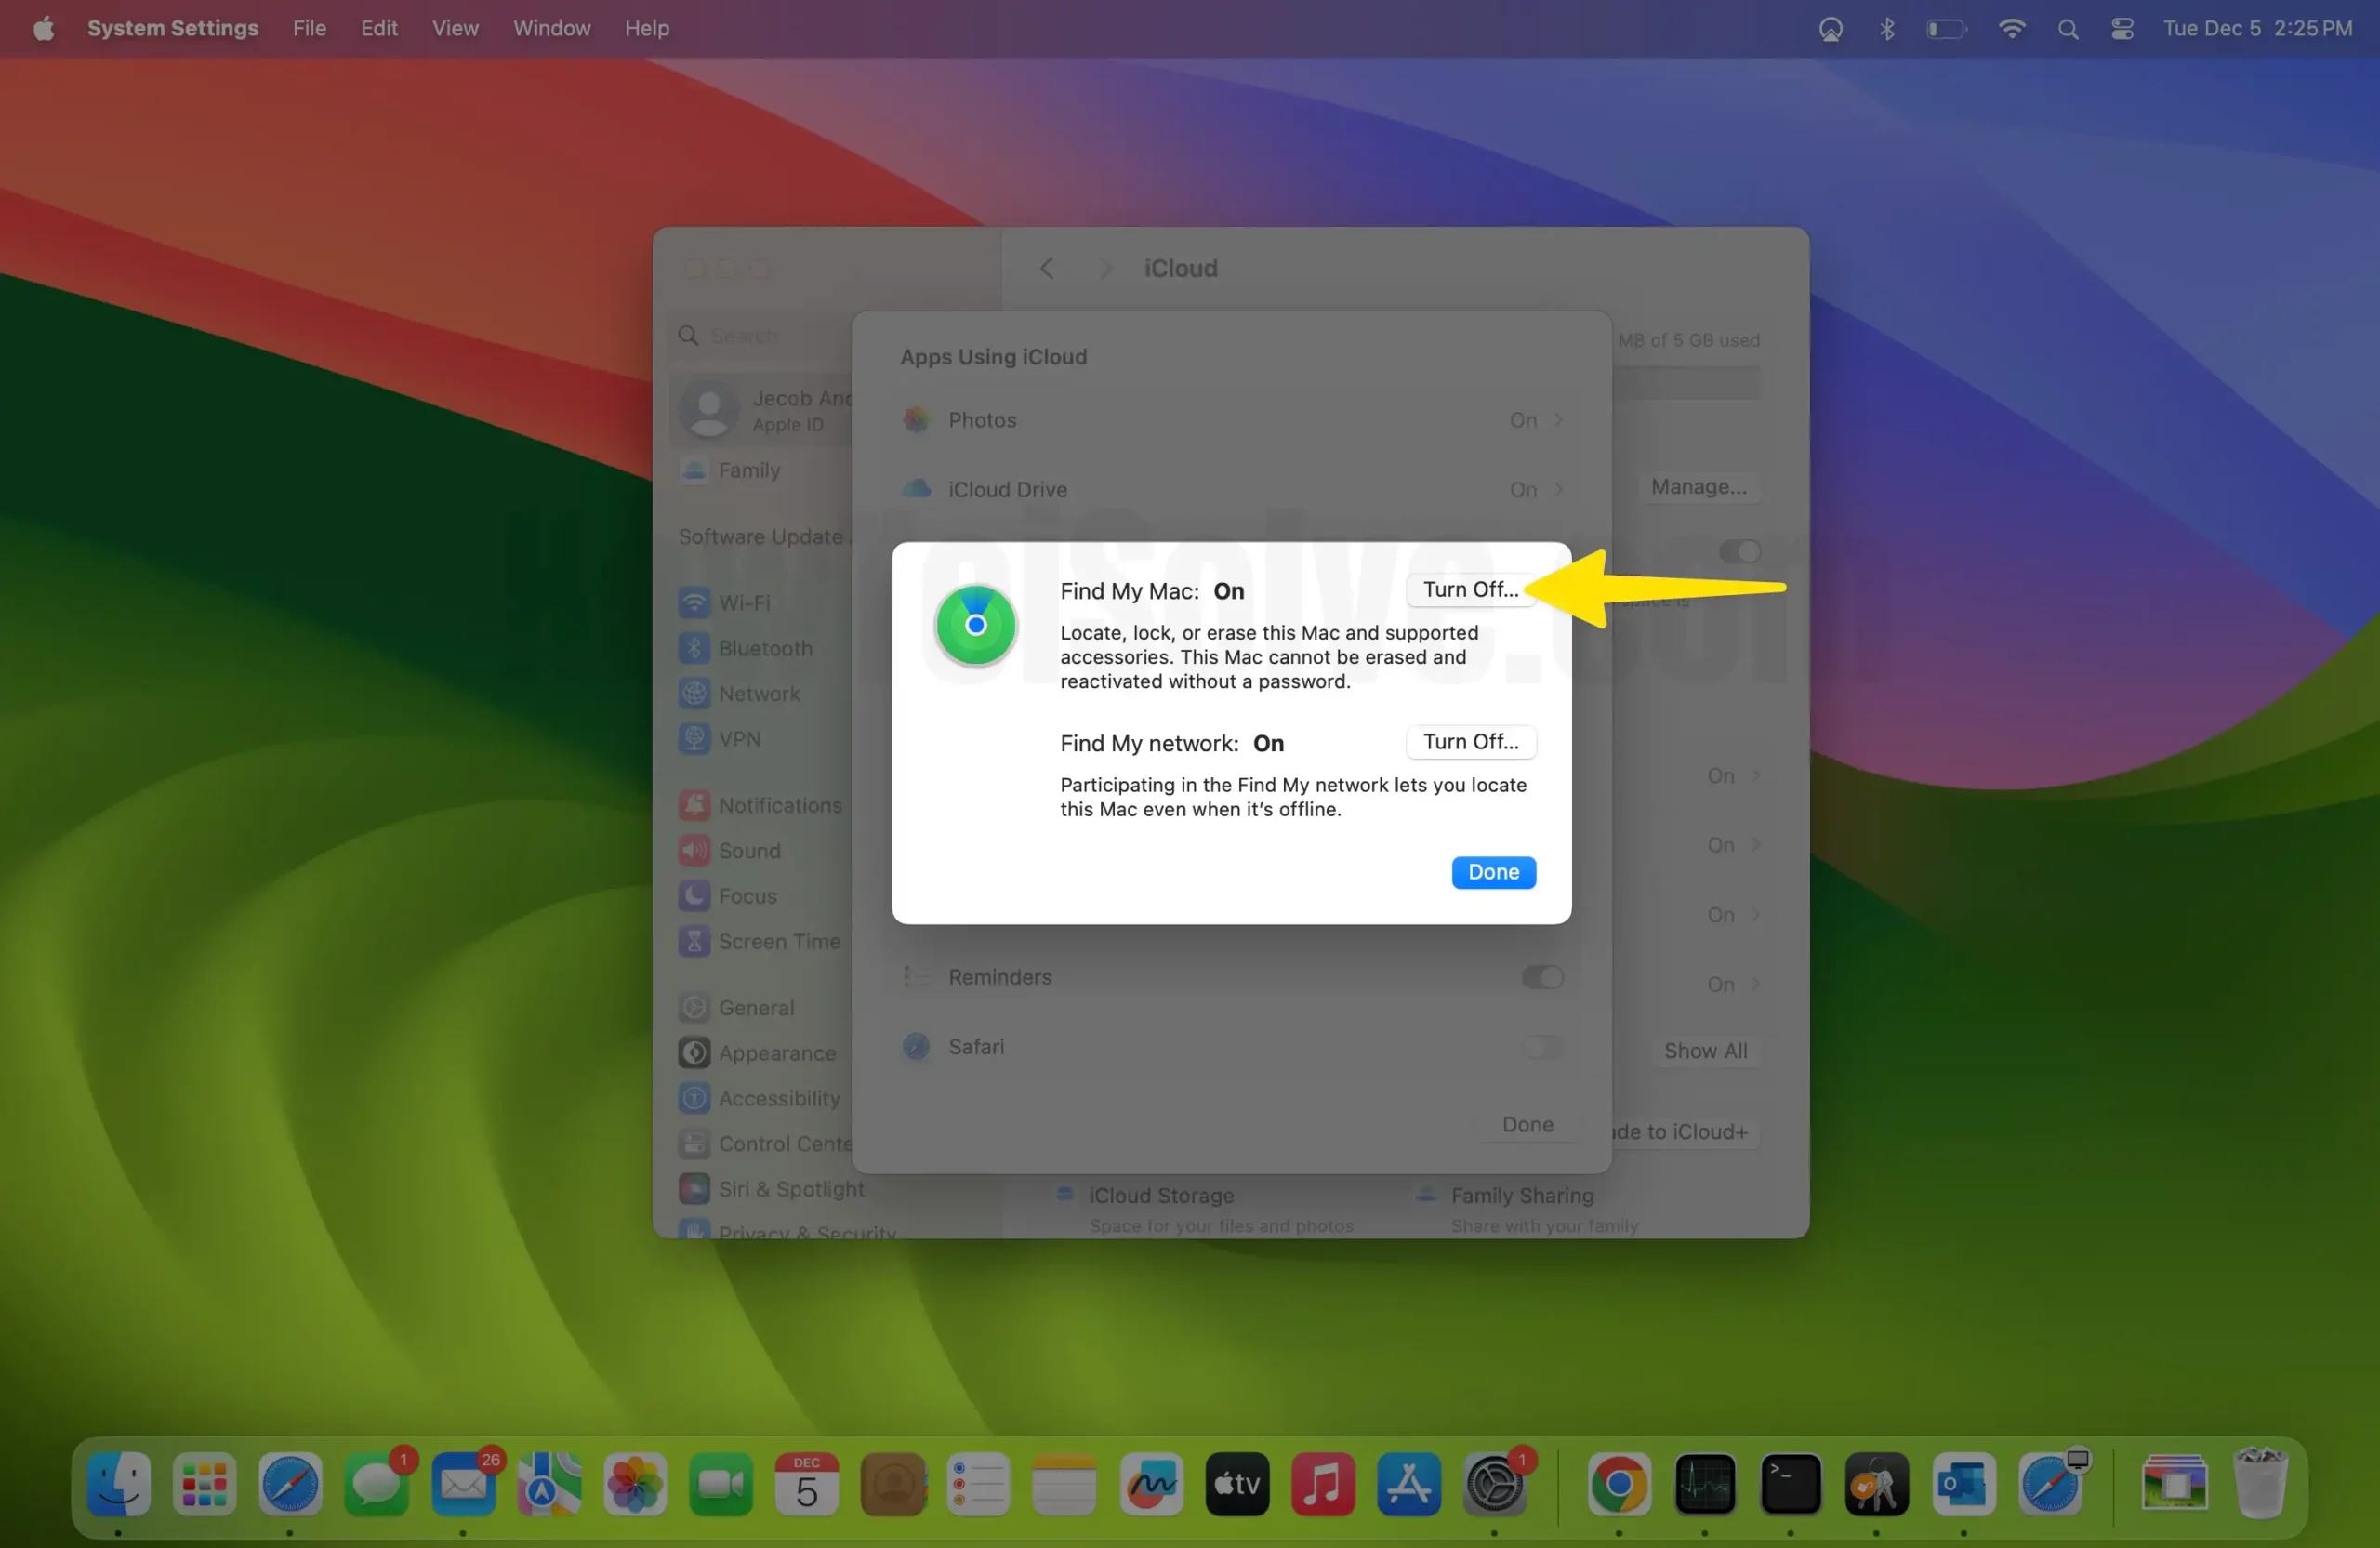
Task: Expand Photos iCloud options chevron
Action: (1557, 420)
